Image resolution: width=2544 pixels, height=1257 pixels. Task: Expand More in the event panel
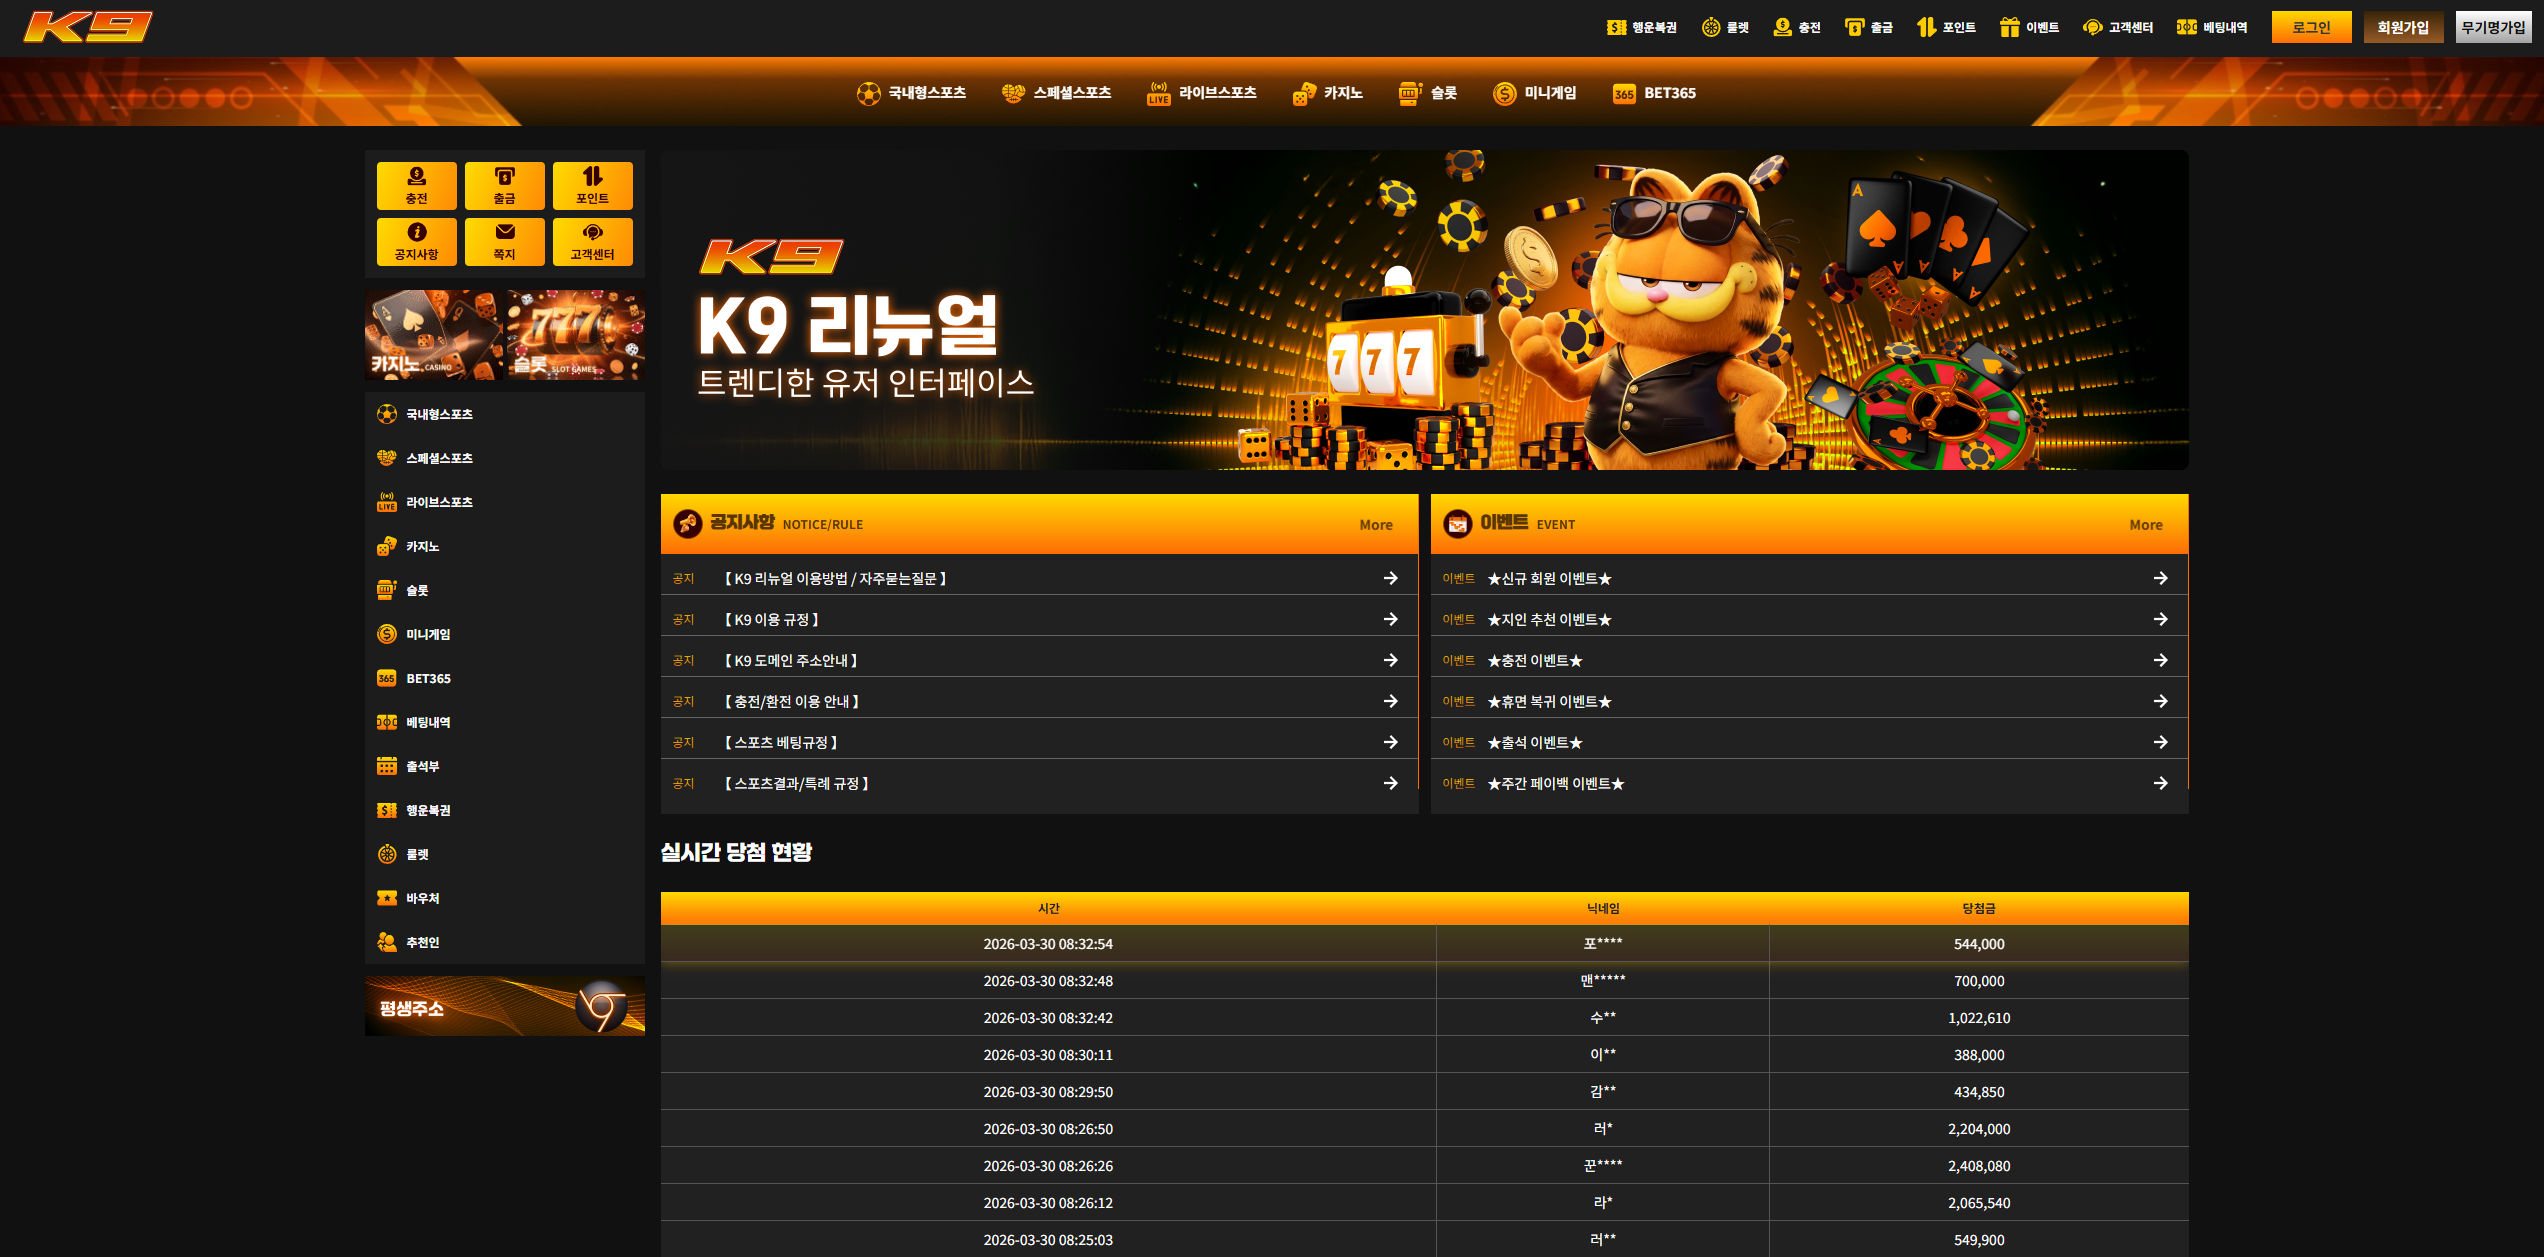point(2145,525)
